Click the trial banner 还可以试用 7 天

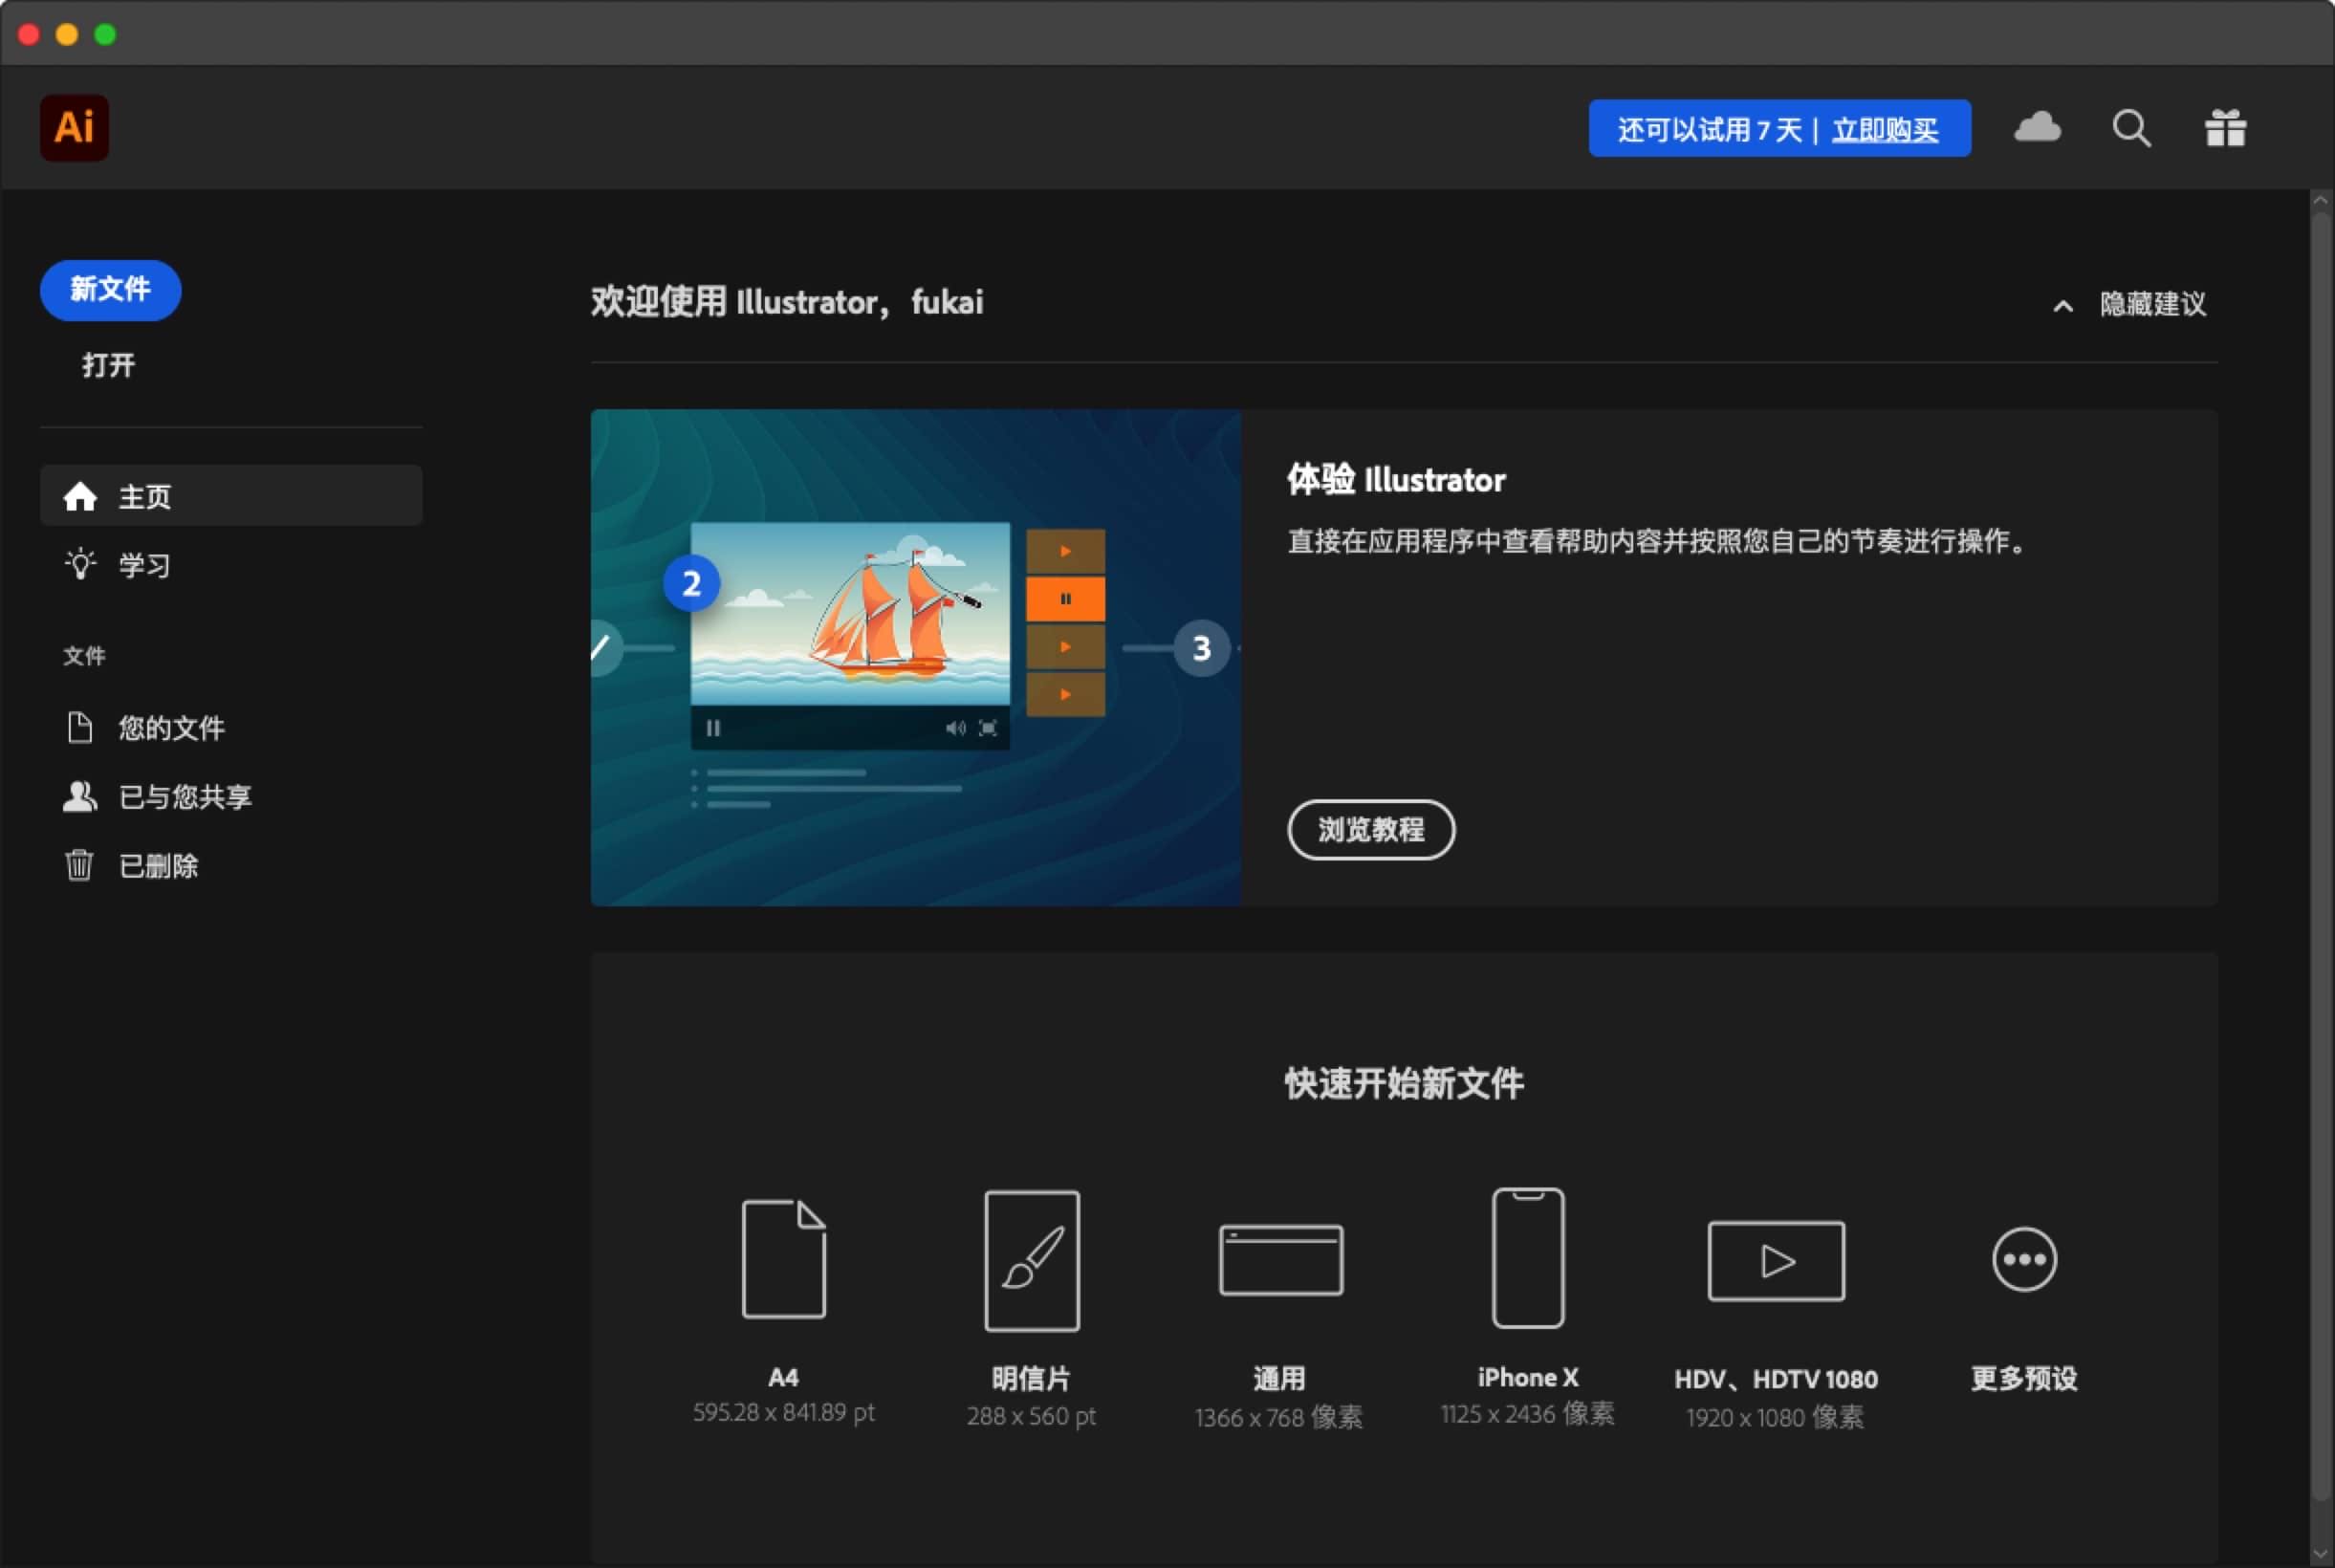point(1709,129)
